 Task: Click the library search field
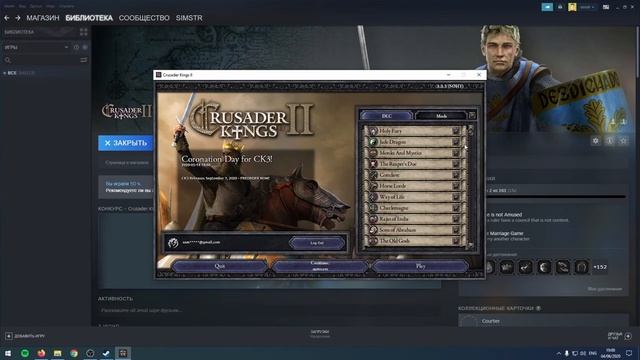tap(41, 60)
